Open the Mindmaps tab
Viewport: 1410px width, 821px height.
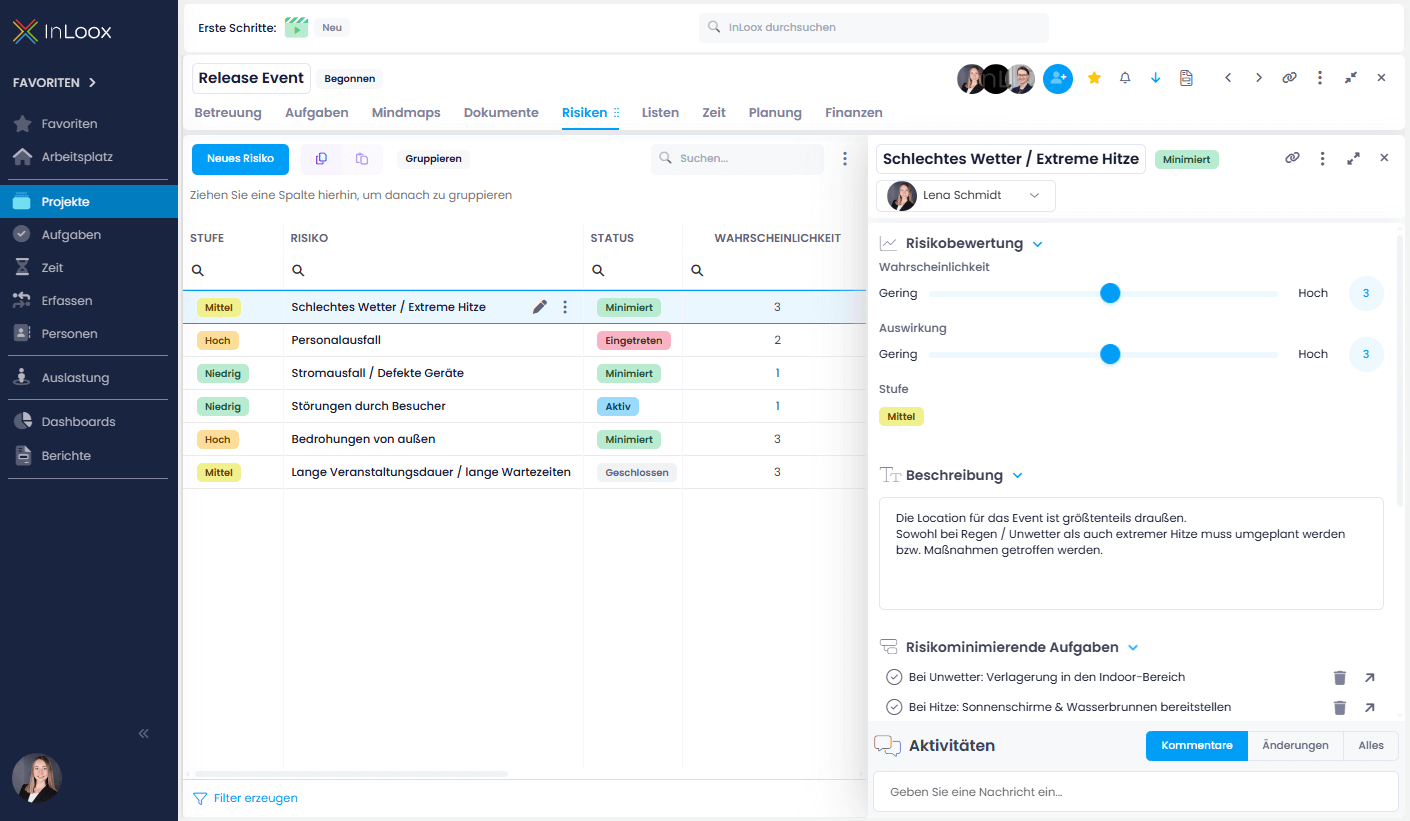click(406, 112)
